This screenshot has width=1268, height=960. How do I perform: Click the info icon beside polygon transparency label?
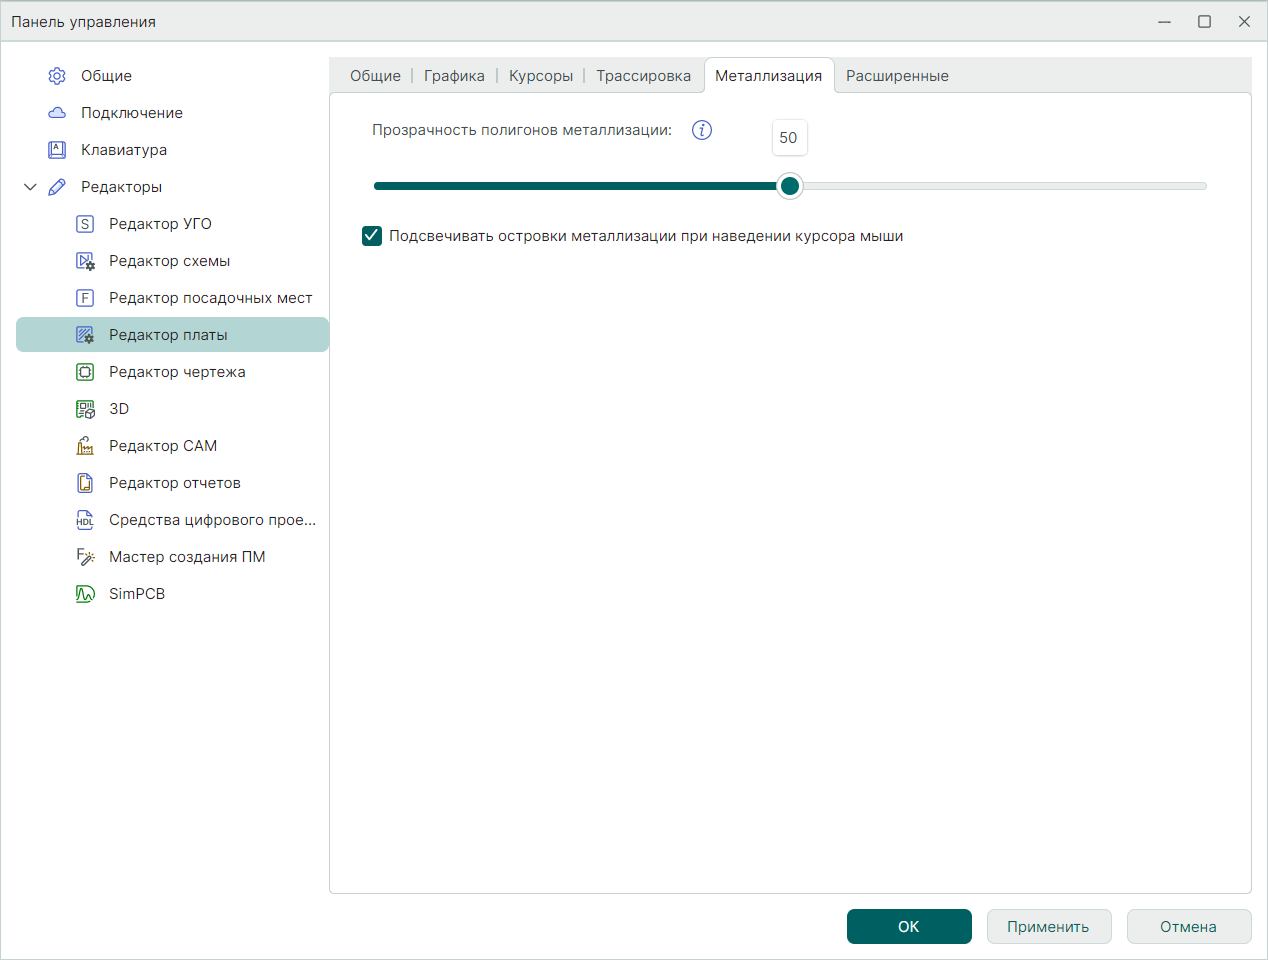(x=702, y=130)
